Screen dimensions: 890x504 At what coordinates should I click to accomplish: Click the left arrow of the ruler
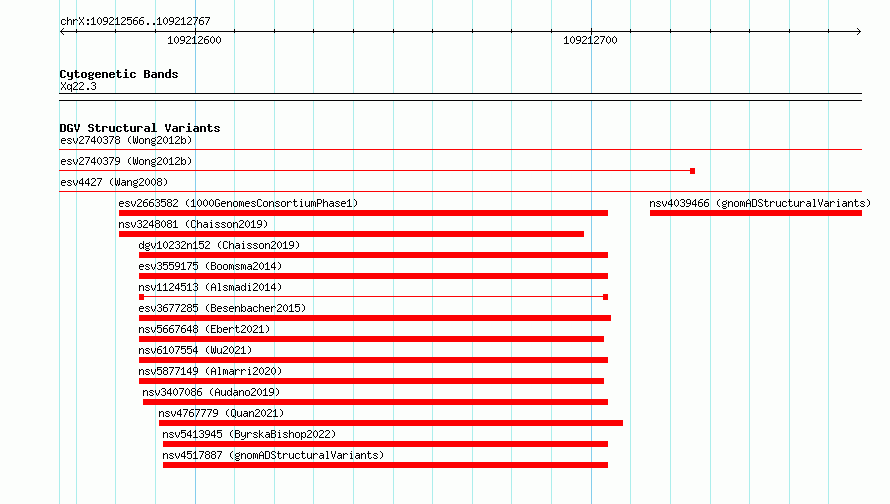tap(62, 31)
